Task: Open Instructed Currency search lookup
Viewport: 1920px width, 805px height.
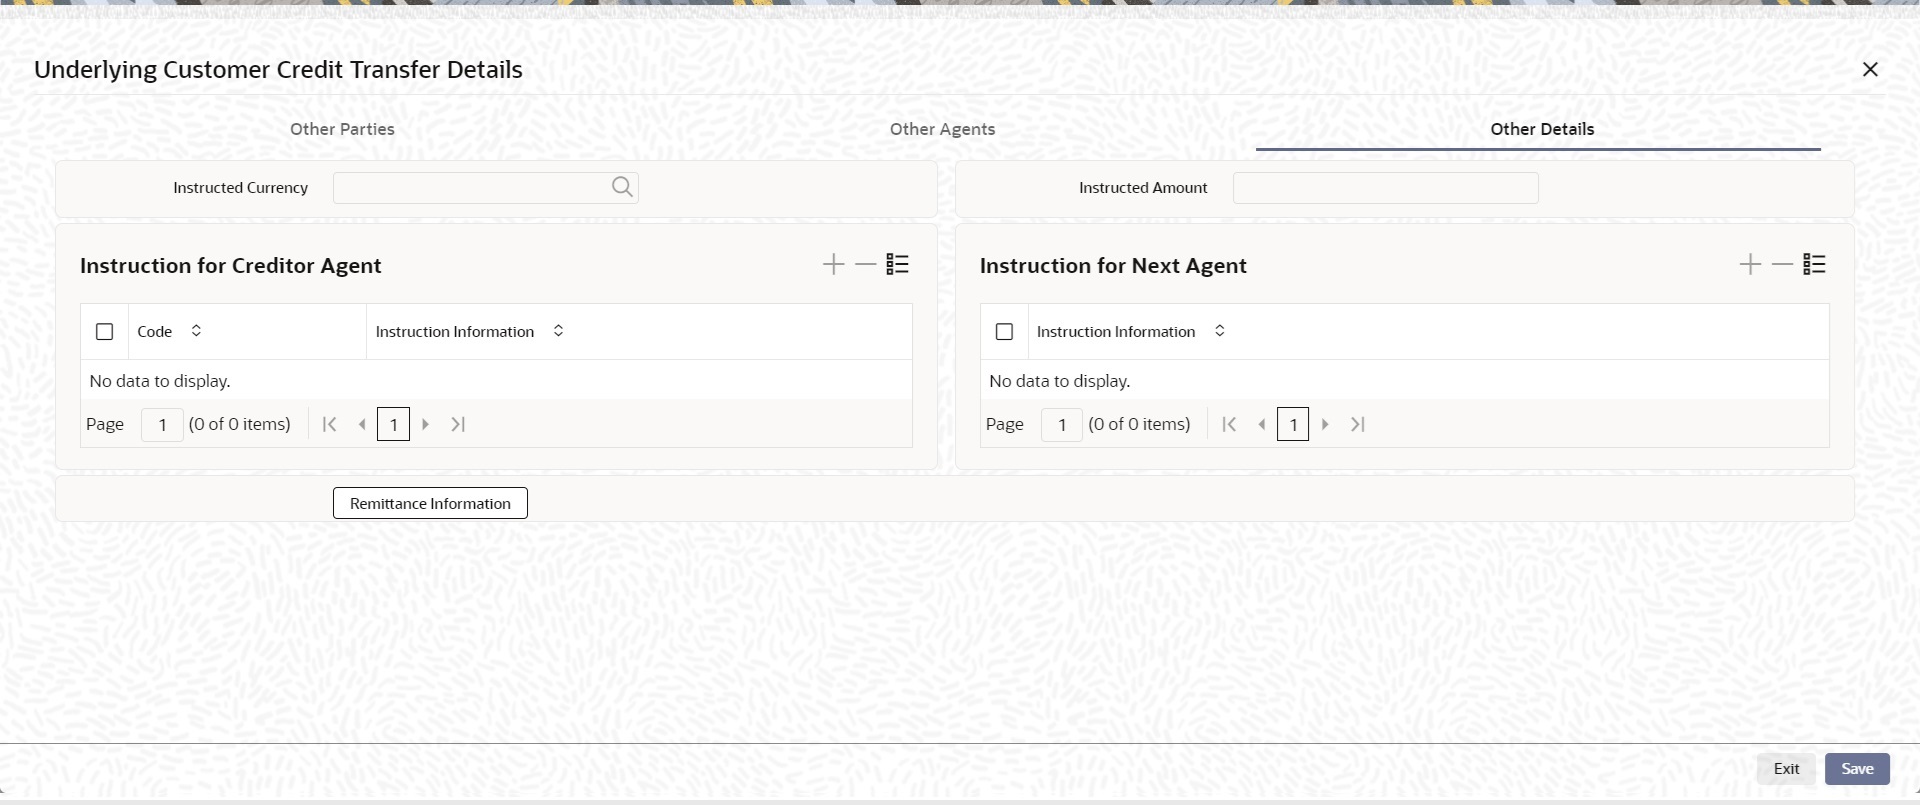Action: click(x=622, y=187)
